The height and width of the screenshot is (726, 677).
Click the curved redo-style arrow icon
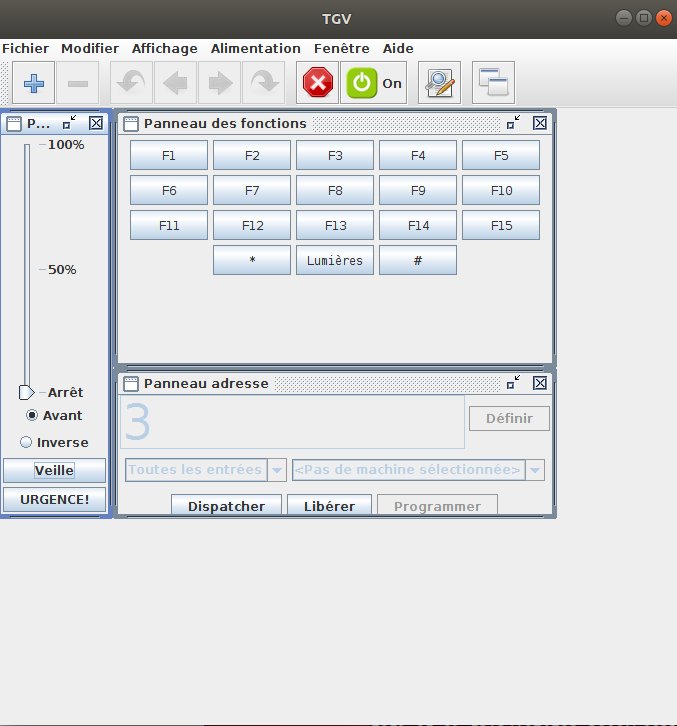263,83
